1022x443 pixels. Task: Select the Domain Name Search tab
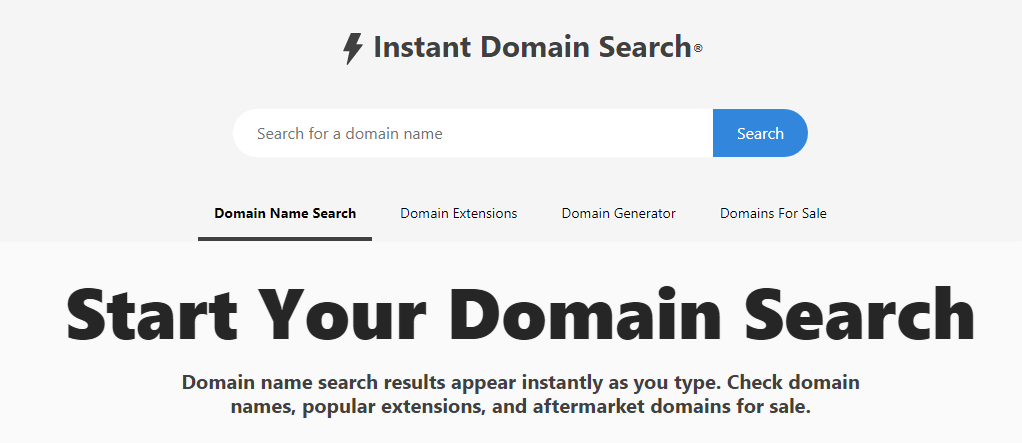pos(285,214)
